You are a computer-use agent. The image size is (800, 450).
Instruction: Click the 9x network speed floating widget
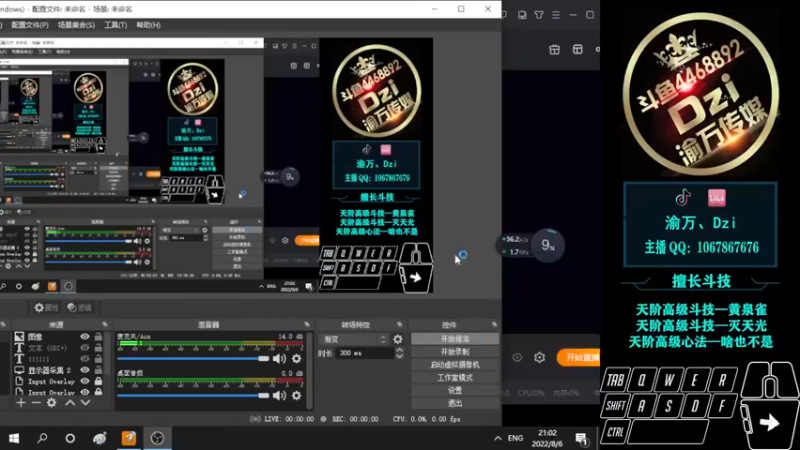pyautogui.click(x=547, y=245)
